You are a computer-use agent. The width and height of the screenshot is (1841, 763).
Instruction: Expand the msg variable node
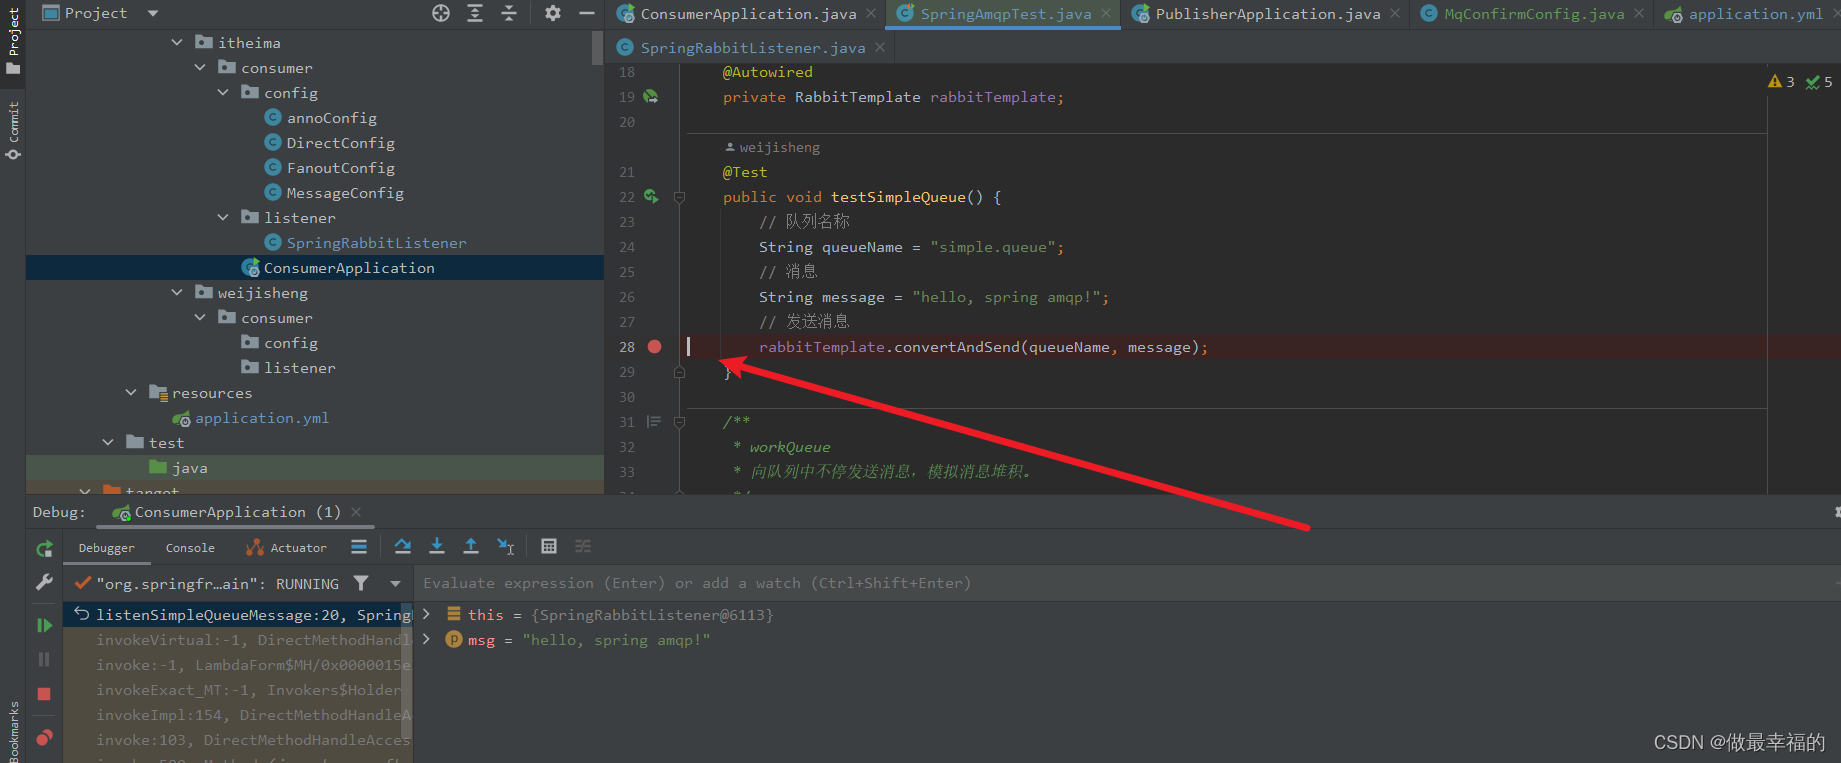pos(427,639)
